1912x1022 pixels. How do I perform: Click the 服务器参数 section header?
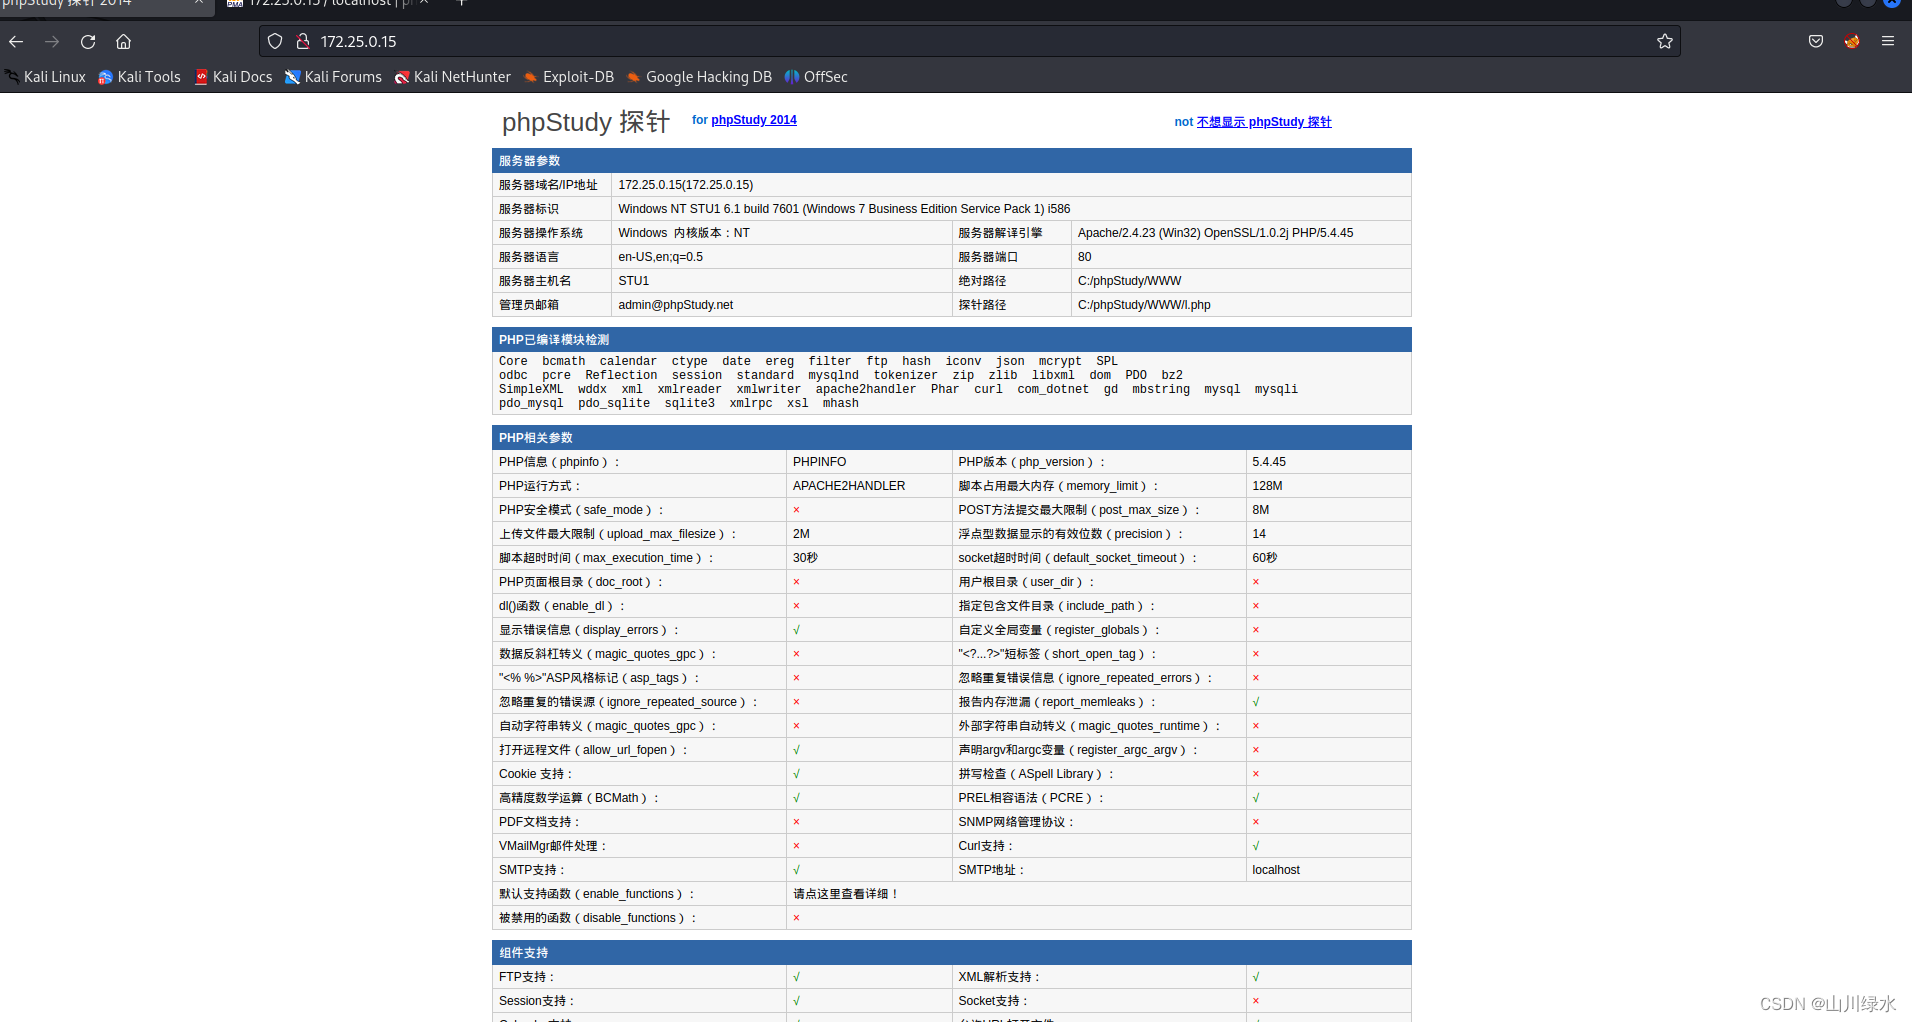coord(951,161)
